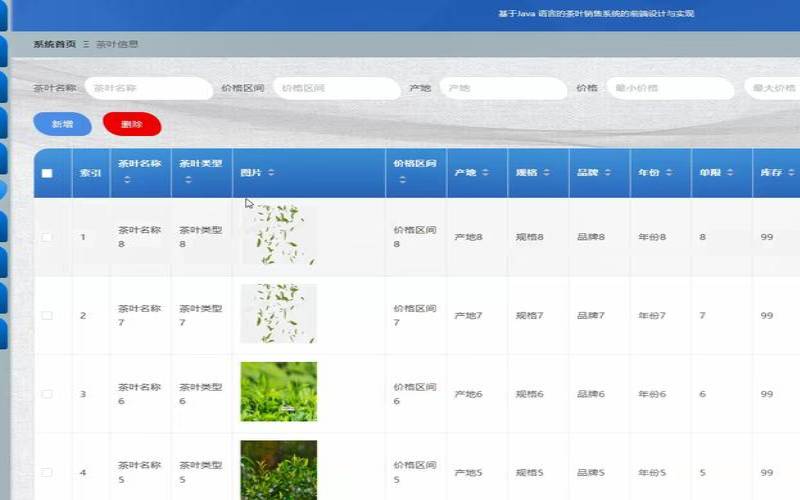The width and height of the screenshot is (800, 500).
Task: Check the checkbox for row 茶叶名称5
Action: coord(47,472)
